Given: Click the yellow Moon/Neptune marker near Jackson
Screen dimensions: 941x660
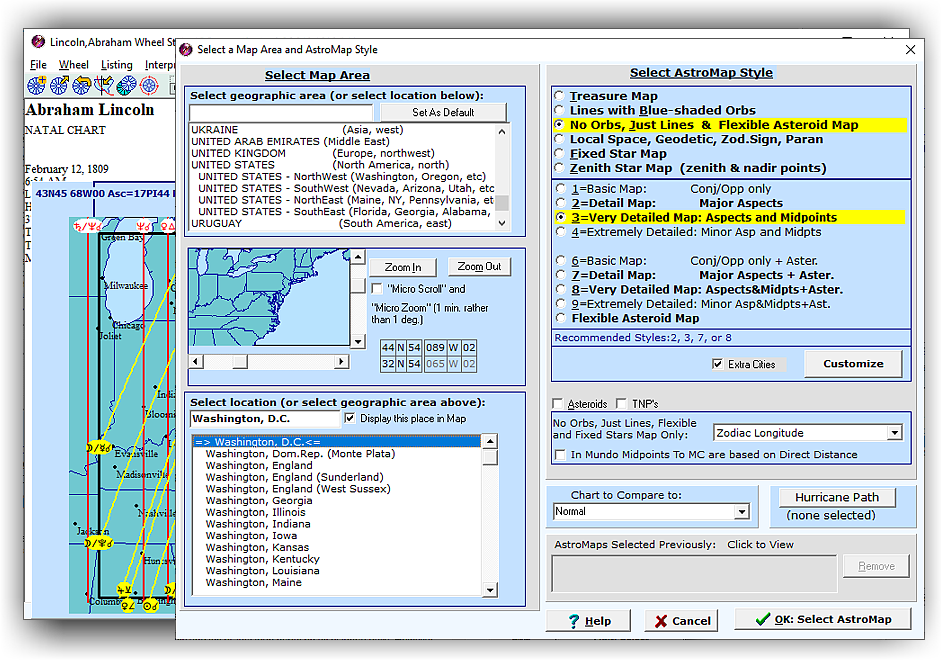Looking at the screenshot, I should [x=99, y=544].
